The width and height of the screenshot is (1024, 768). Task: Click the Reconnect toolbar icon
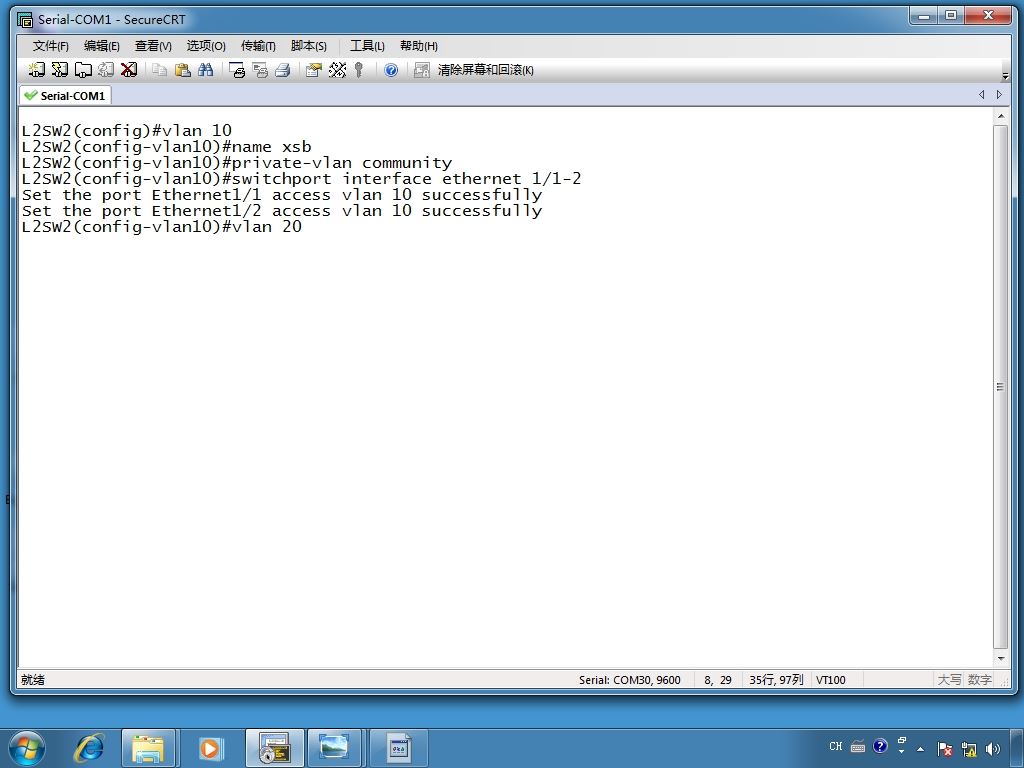click(x=106, y=70)
